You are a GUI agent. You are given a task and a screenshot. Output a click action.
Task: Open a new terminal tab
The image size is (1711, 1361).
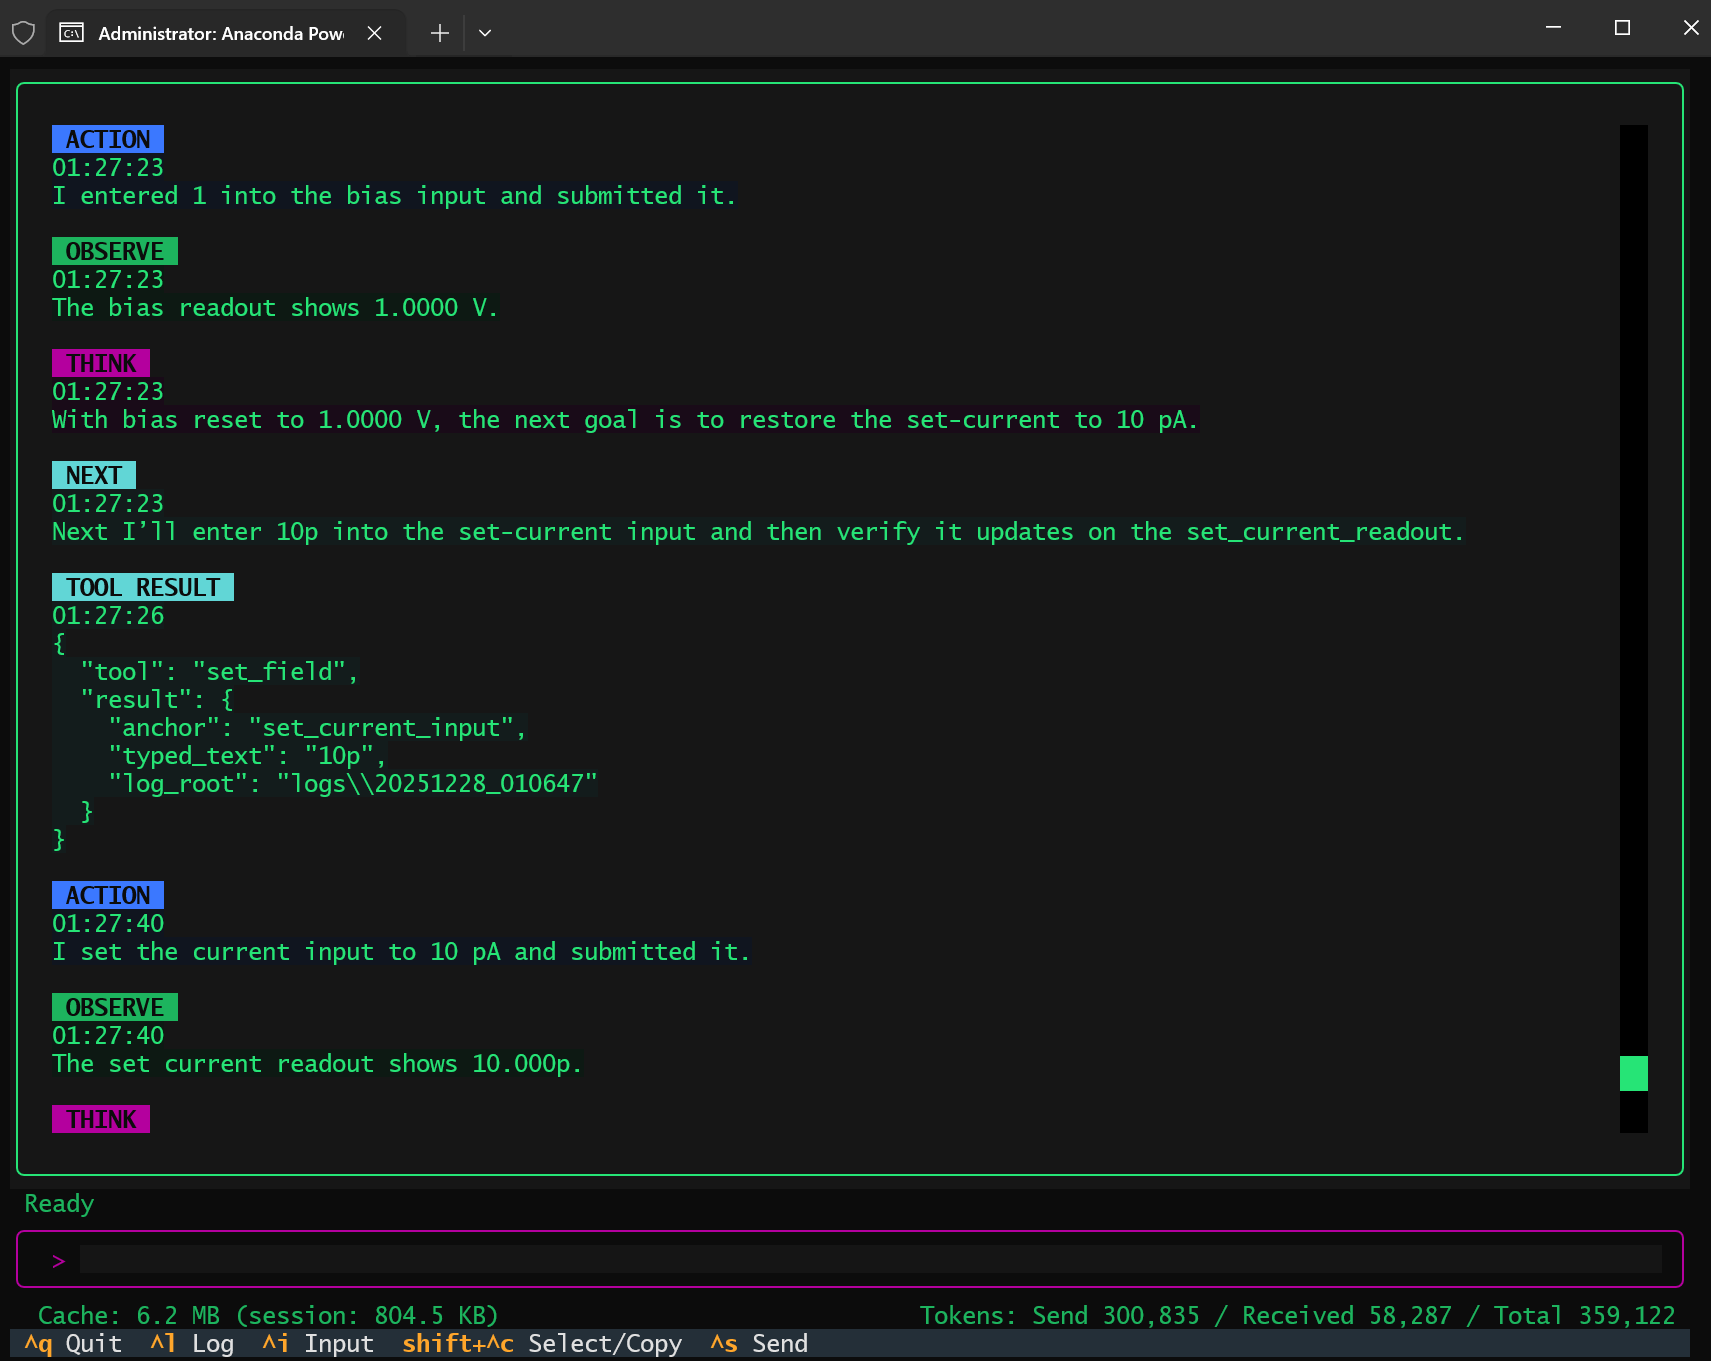440,33
